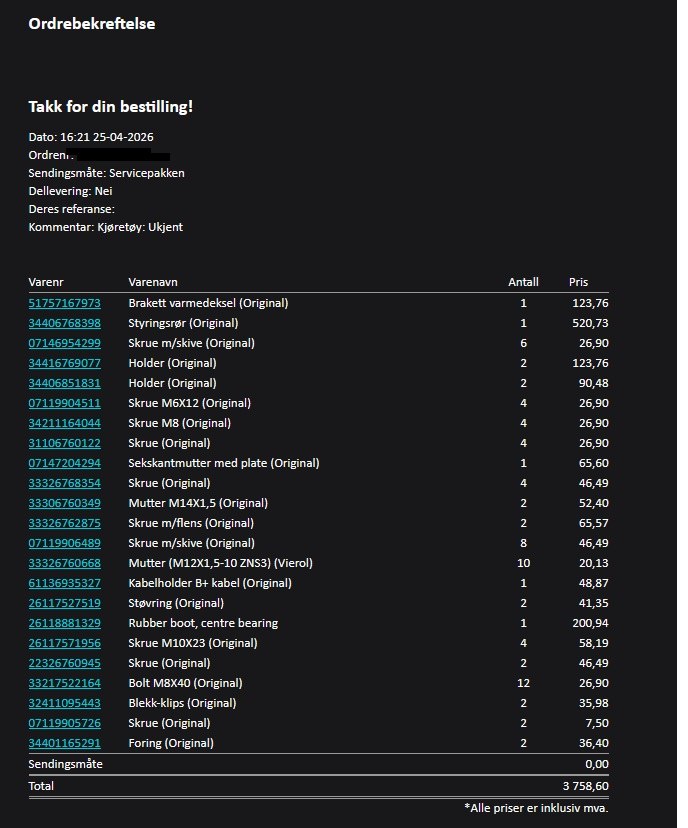This screenshot has height=828, width=688.
Task: Select part link 31106760122
Action: 64,443
